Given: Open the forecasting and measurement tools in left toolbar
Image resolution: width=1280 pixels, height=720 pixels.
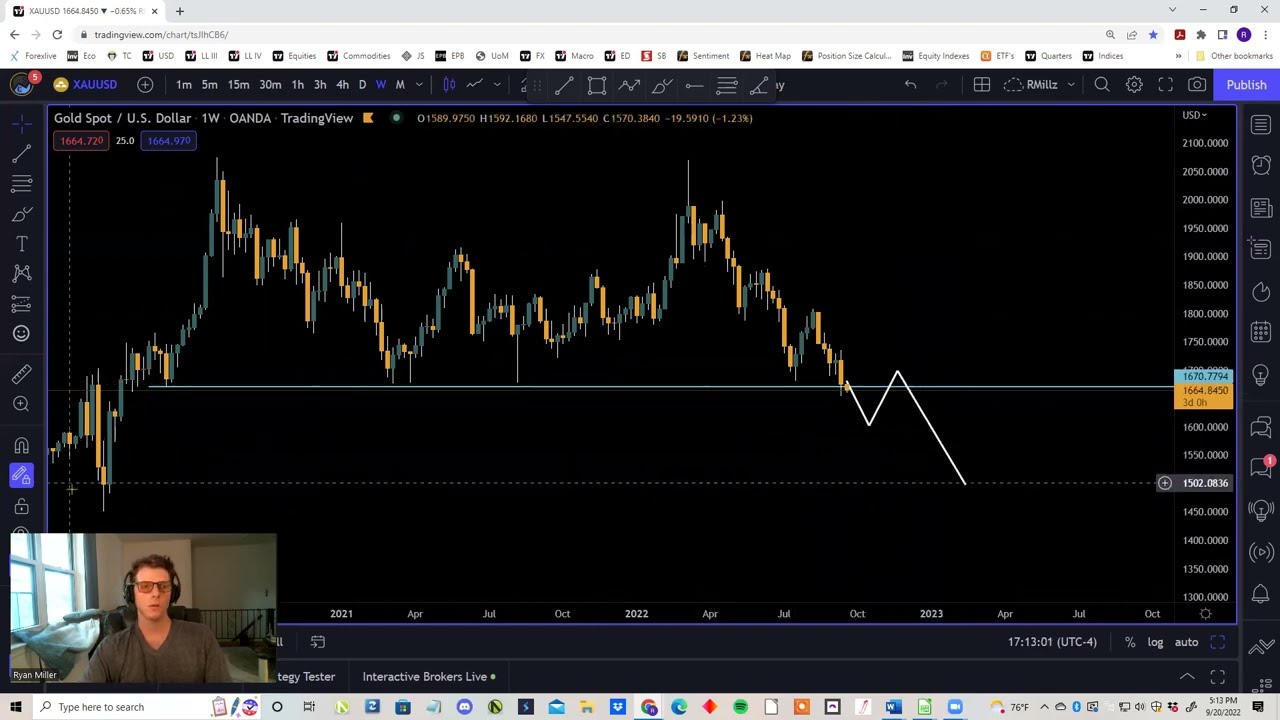Looking at the screenshot, I should coord(21,304).
